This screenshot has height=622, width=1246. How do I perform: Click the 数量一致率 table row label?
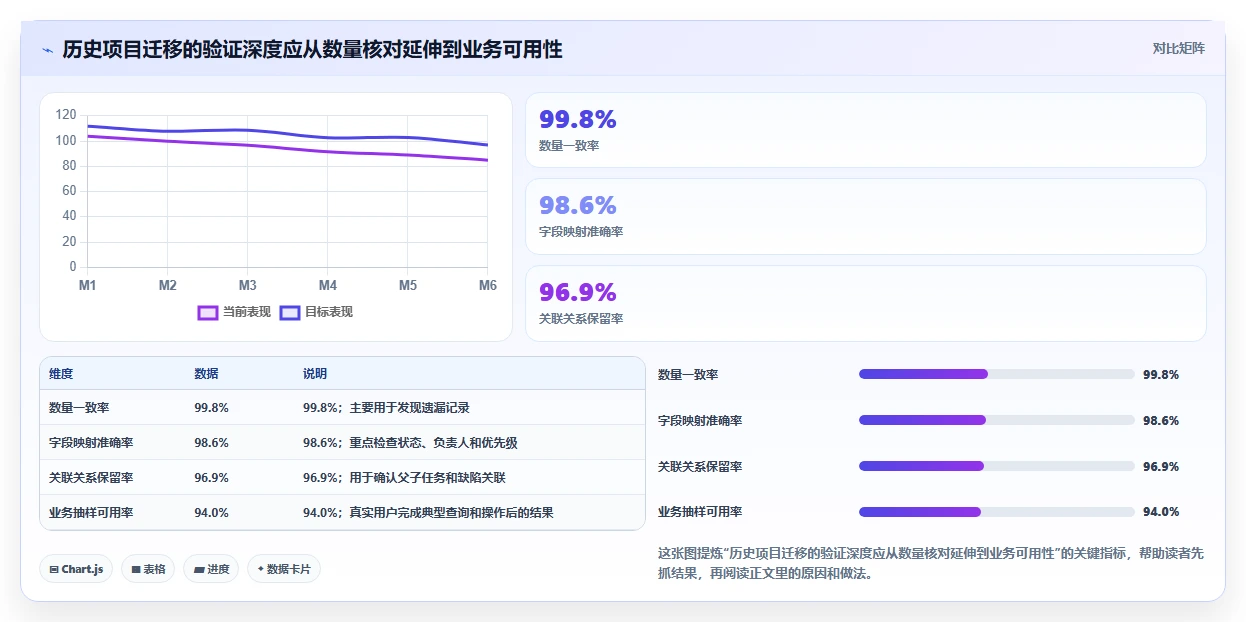pyautogui.click(x=79, y=407)
